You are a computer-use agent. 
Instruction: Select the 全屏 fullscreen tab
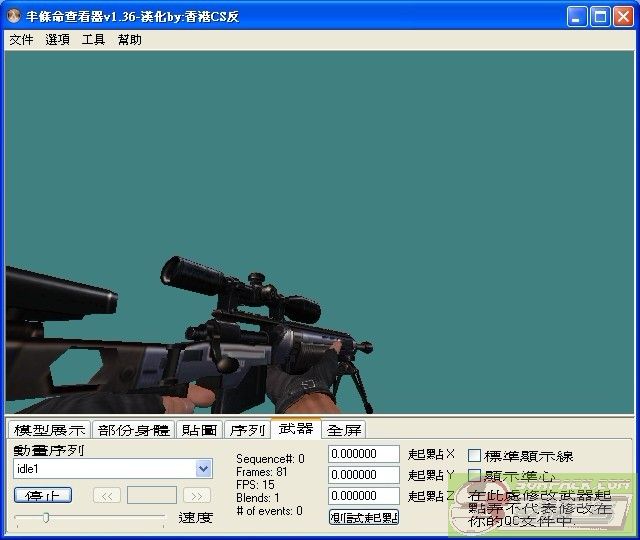(x=344, y=430)
